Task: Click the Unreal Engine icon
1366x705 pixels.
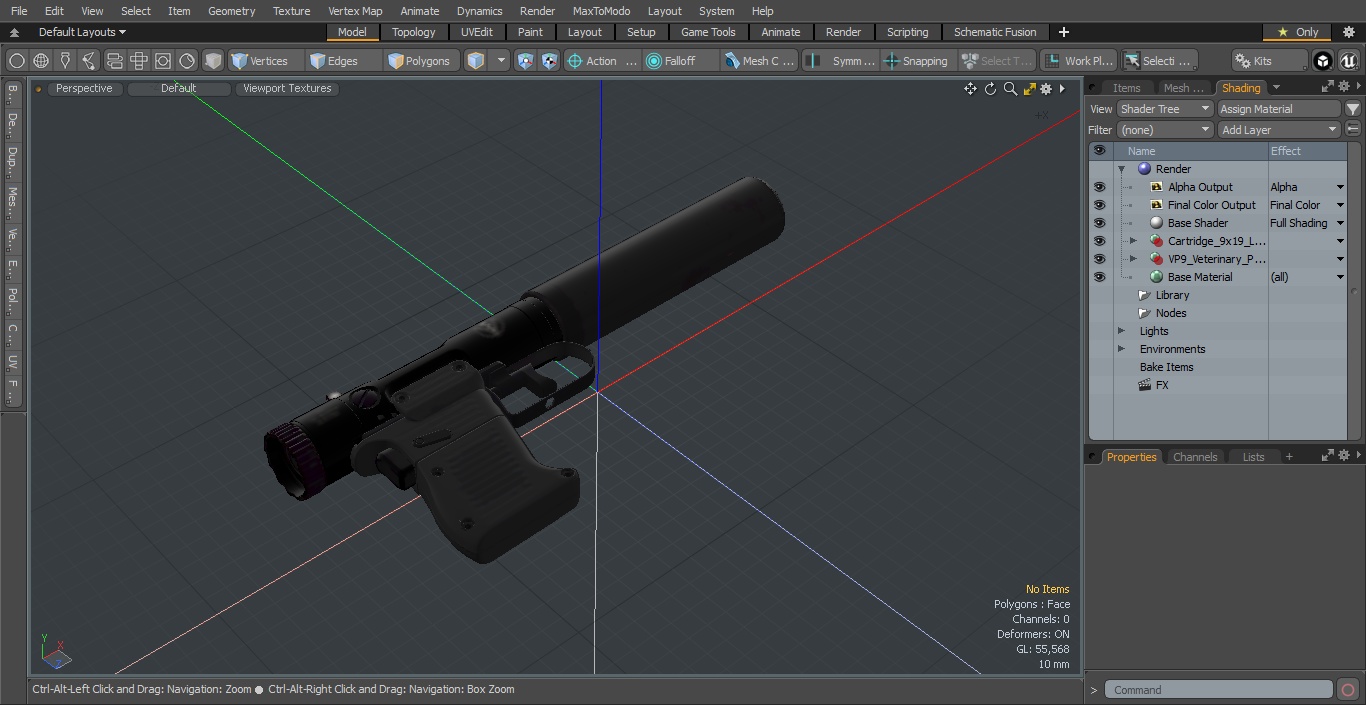Action: click(x=1348, y=61)
